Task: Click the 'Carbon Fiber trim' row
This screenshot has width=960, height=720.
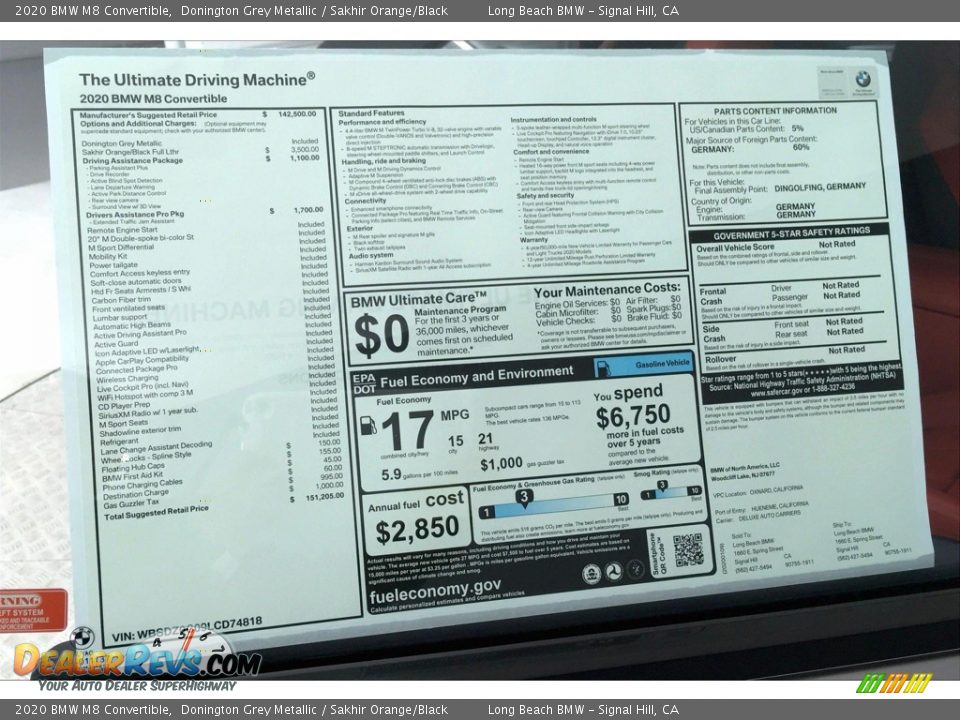Action: [121, 300]
